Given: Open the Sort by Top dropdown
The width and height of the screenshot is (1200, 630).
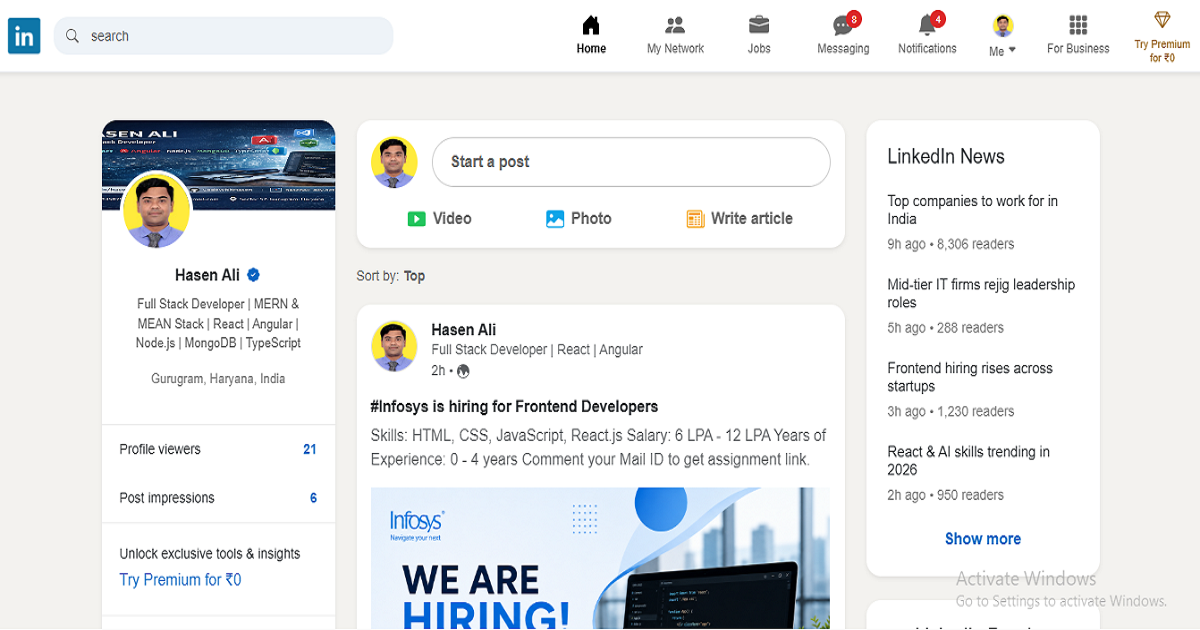Looking at the screenshot, I should [414, 276].
